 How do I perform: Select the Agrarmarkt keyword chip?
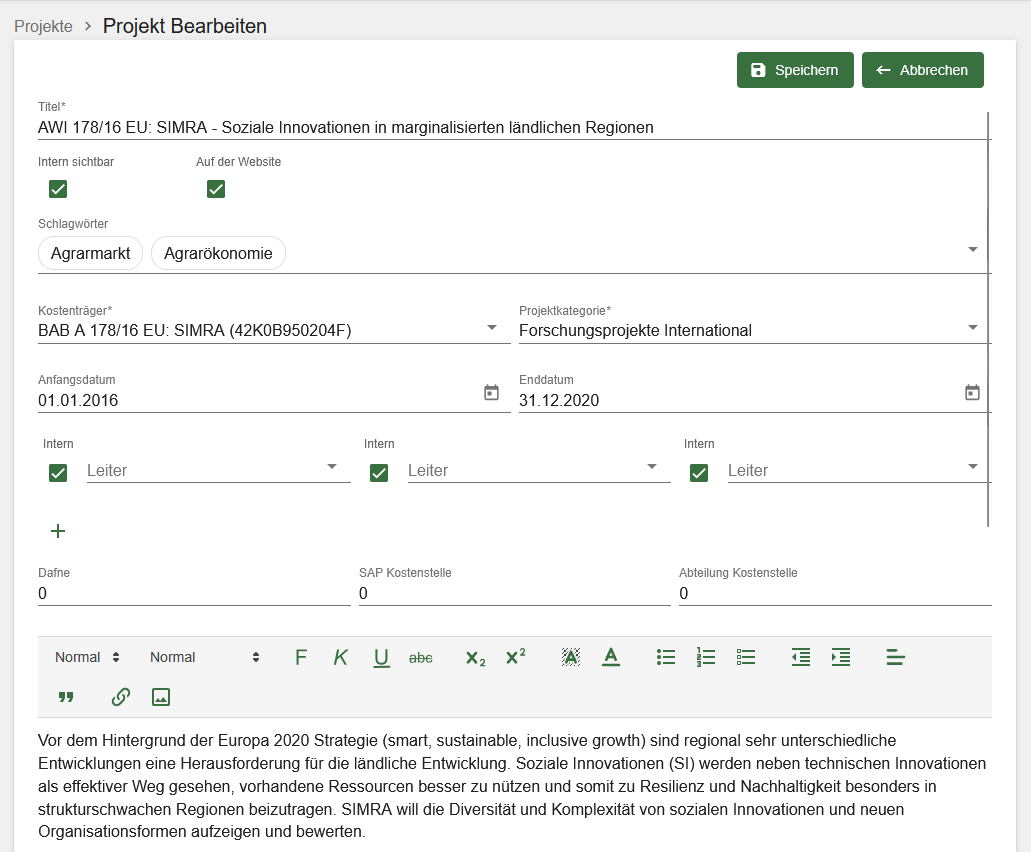[91, 254]
